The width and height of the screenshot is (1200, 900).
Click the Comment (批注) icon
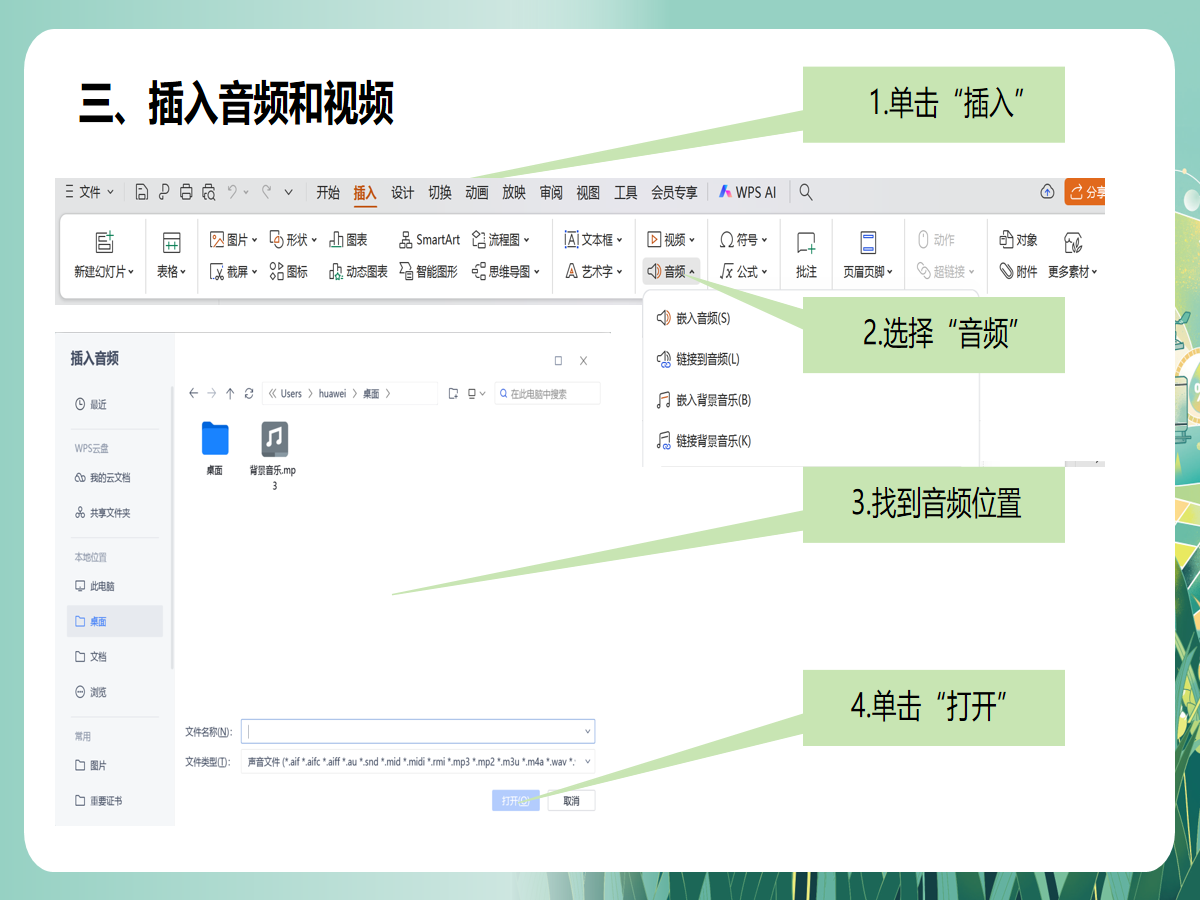click(806, 243)
